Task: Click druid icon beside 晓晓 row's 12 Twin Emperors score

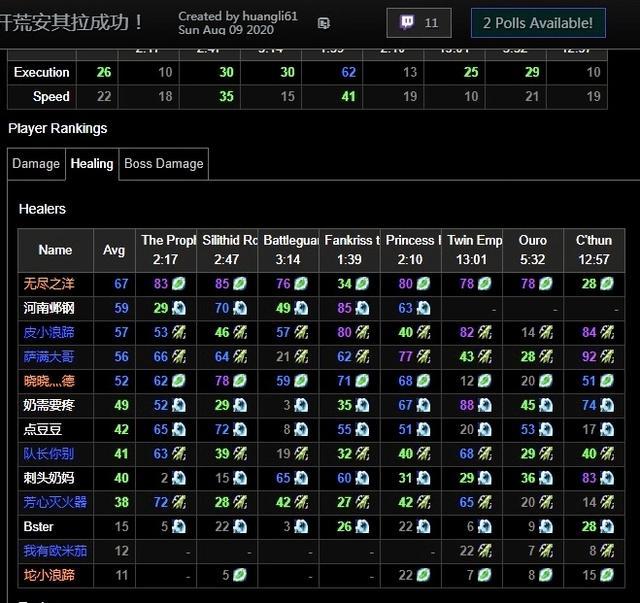Action: click(485, 381)
